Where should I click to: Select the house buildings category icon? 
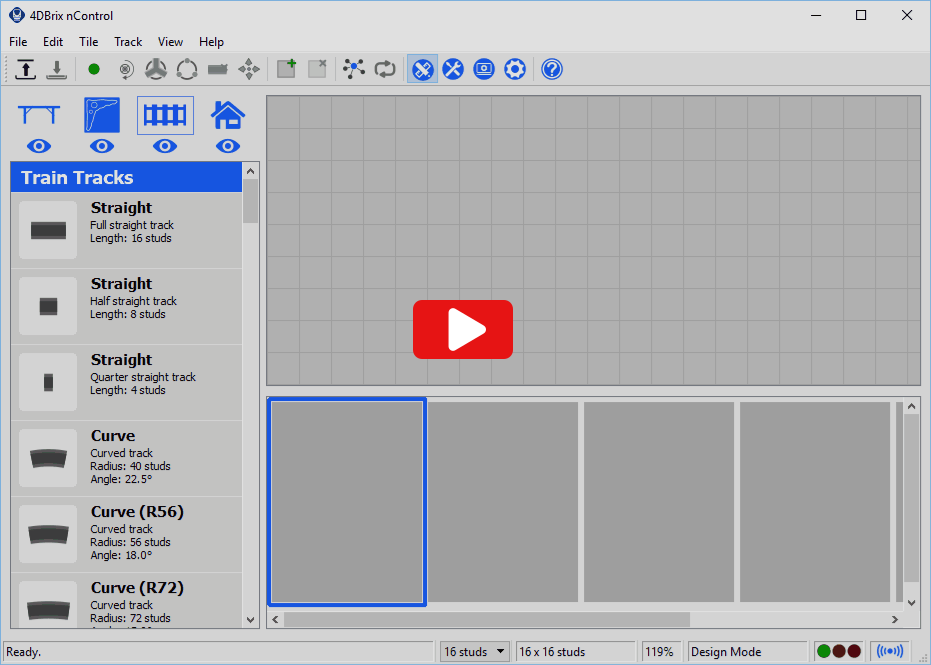228,115
